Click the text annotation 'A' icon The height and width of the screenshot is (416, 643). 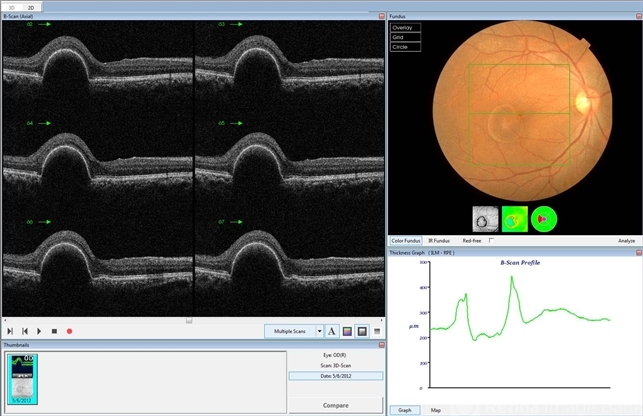[x=331, y=331]
